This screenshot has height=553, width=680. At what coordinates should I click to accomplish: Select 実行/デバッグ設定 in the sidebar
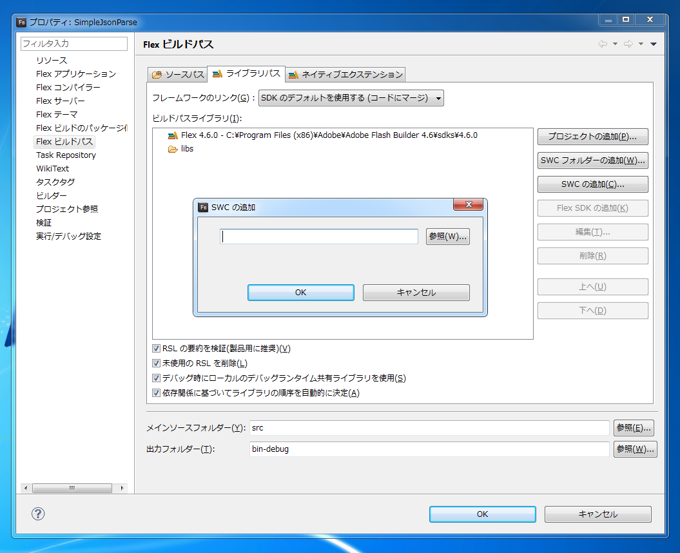click(x=69, y=236)
